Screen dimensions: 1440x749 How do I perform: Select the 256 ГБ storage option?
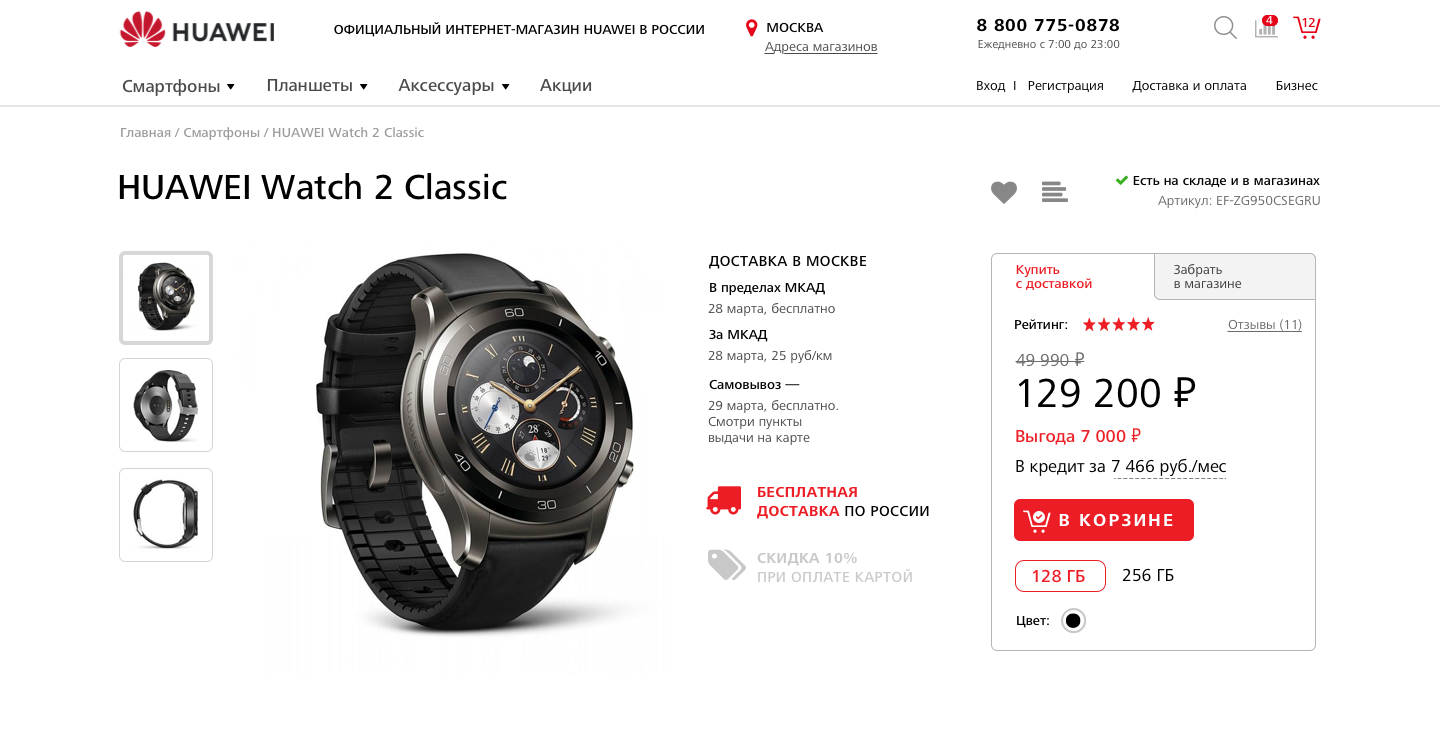point(1148,576)
